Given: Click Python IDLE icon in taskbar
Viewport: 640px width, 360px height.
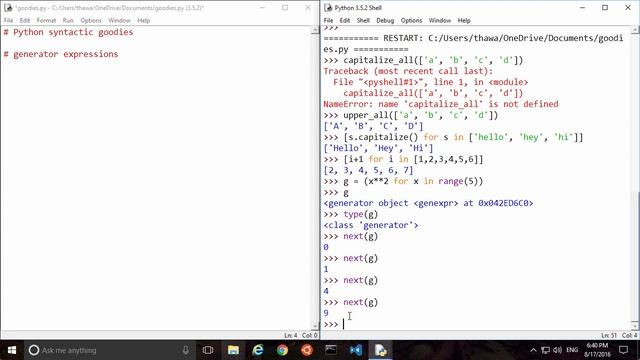Looking at the screenshot, I should point(380,350).
